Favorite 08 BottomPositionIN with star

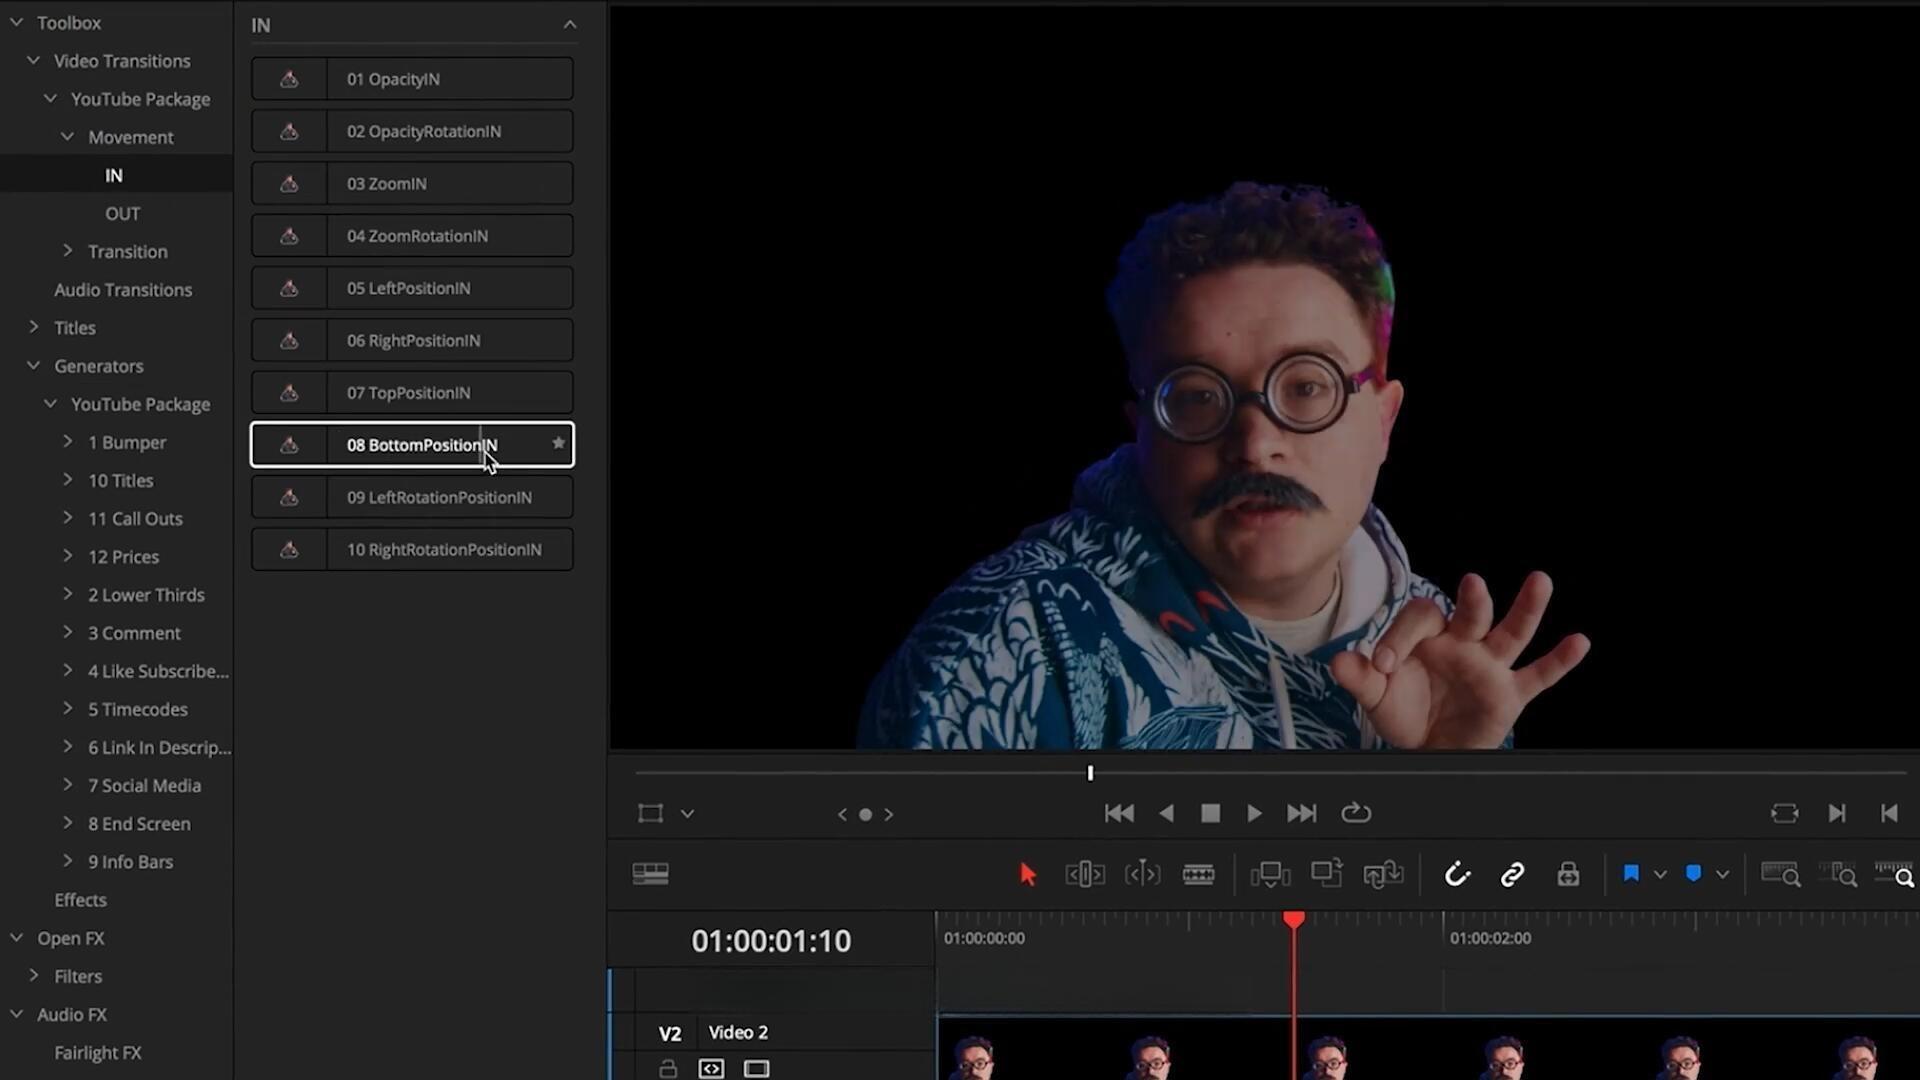point(558,443)
